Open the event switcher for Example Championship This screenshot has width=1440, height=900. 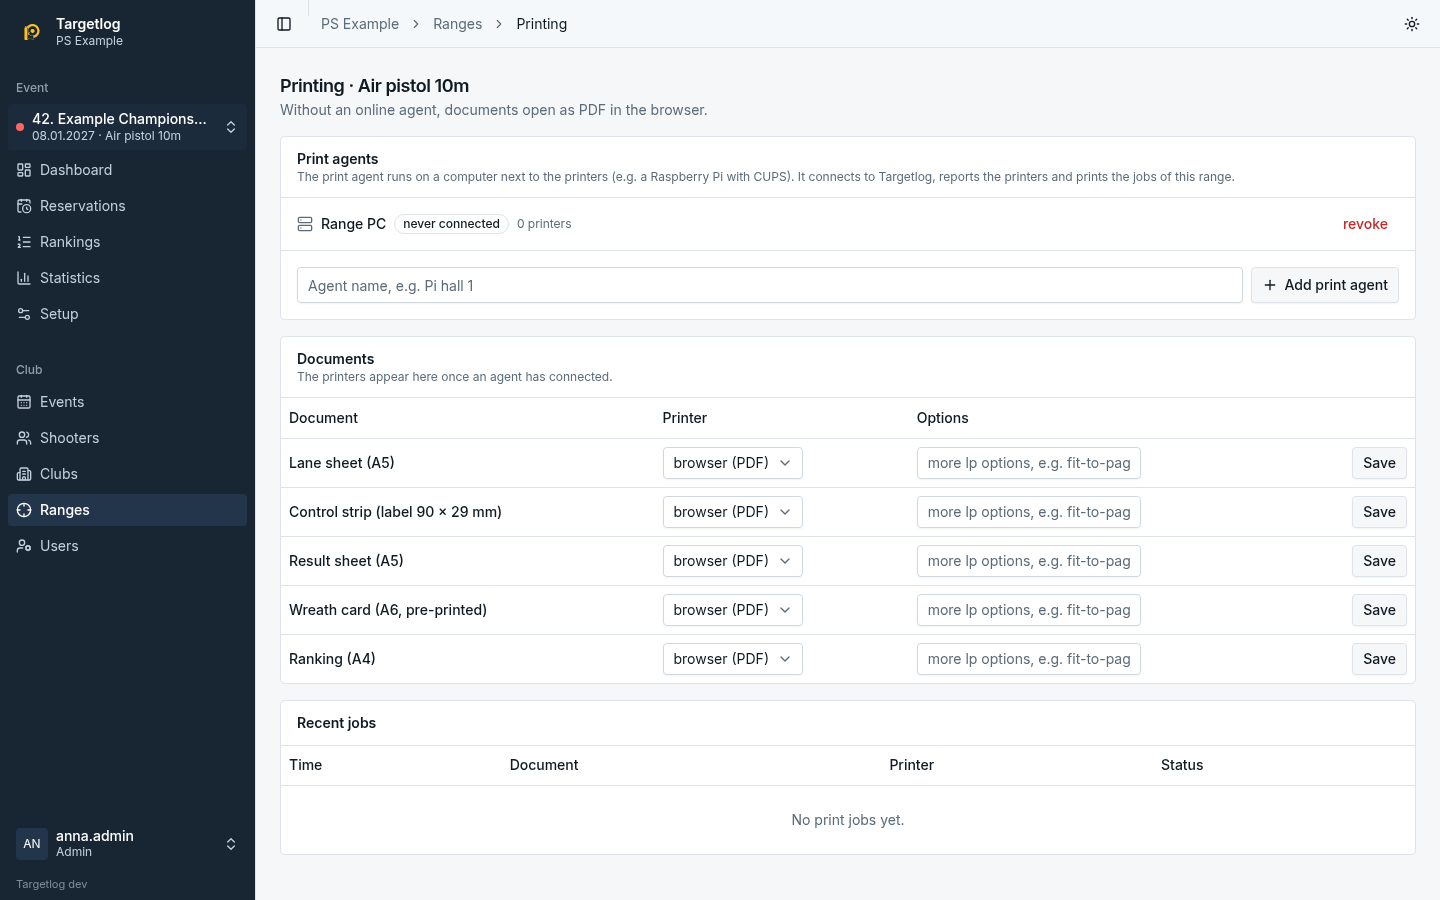pyautogui.click(x=127, y=127)
